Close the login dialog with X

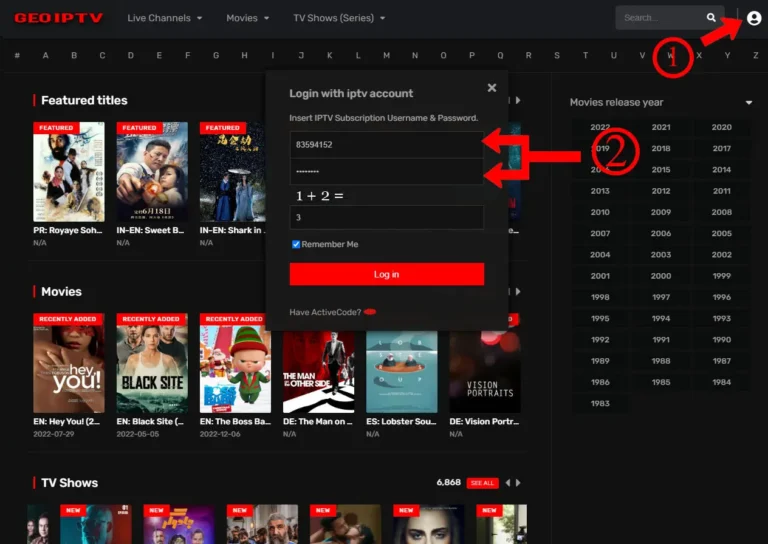point(491,88)
